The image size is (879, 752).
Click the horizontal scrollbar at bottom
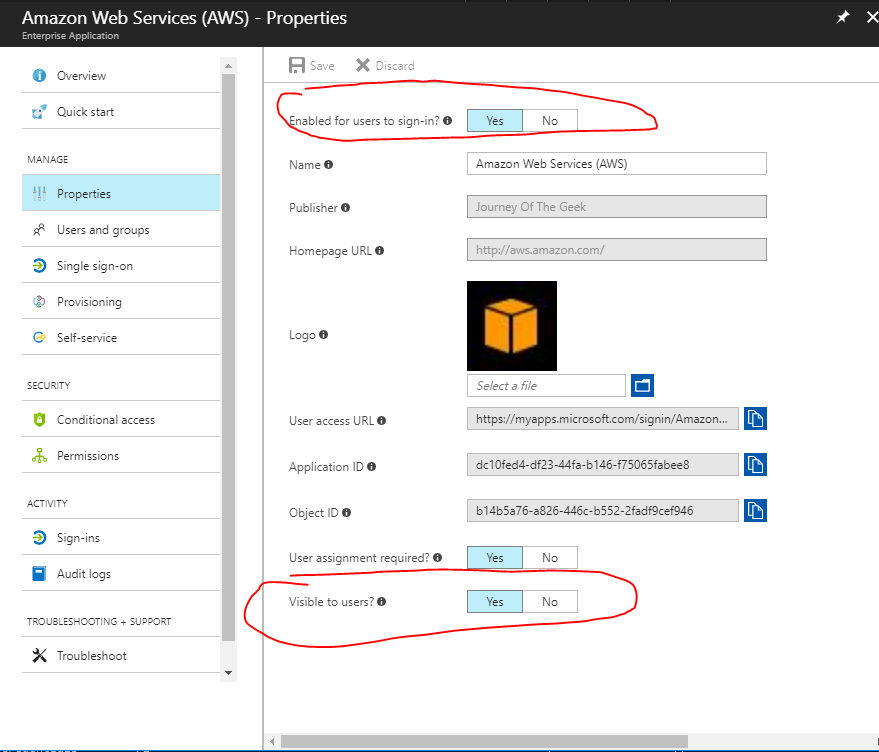coord(484,741)
